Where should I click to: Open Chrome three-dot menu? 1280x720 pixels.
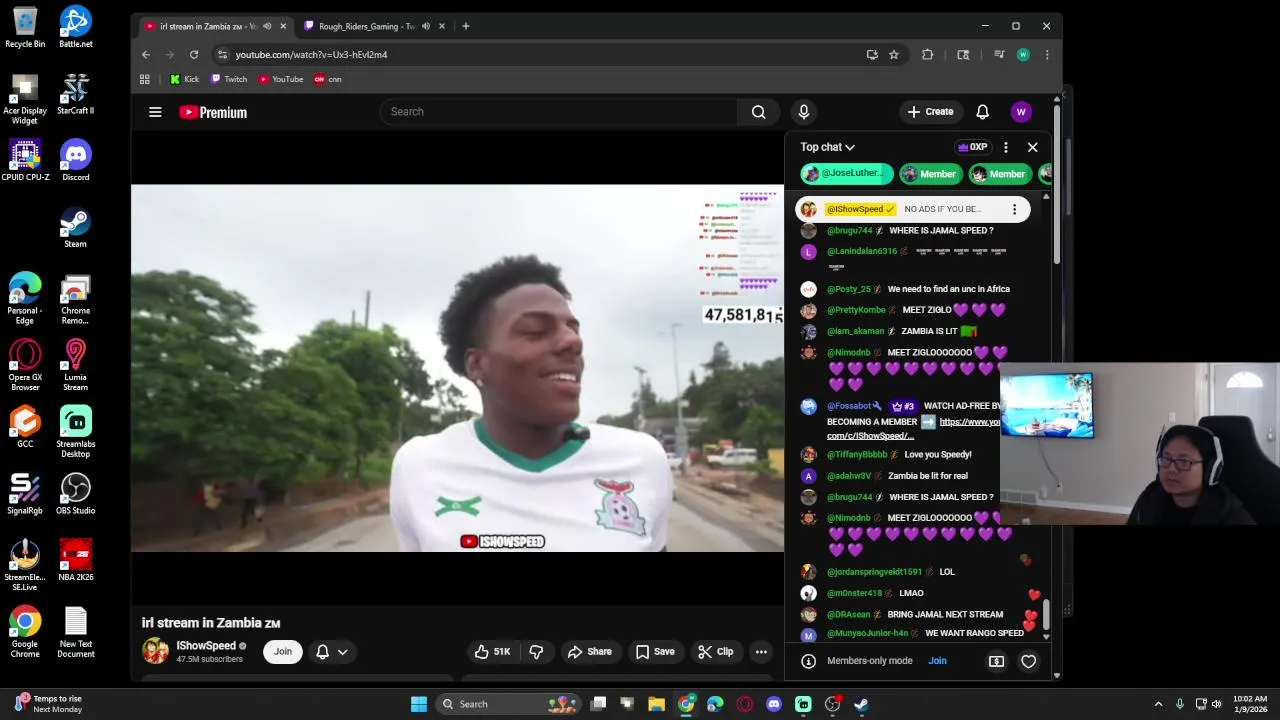point(1047,55)
